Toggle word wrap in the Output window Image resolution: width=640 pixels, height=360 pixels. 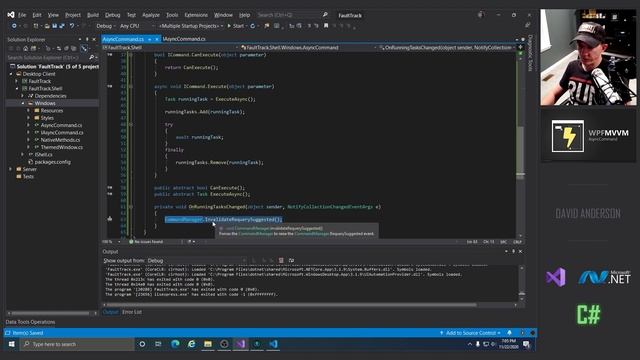[x=291, y=260]
